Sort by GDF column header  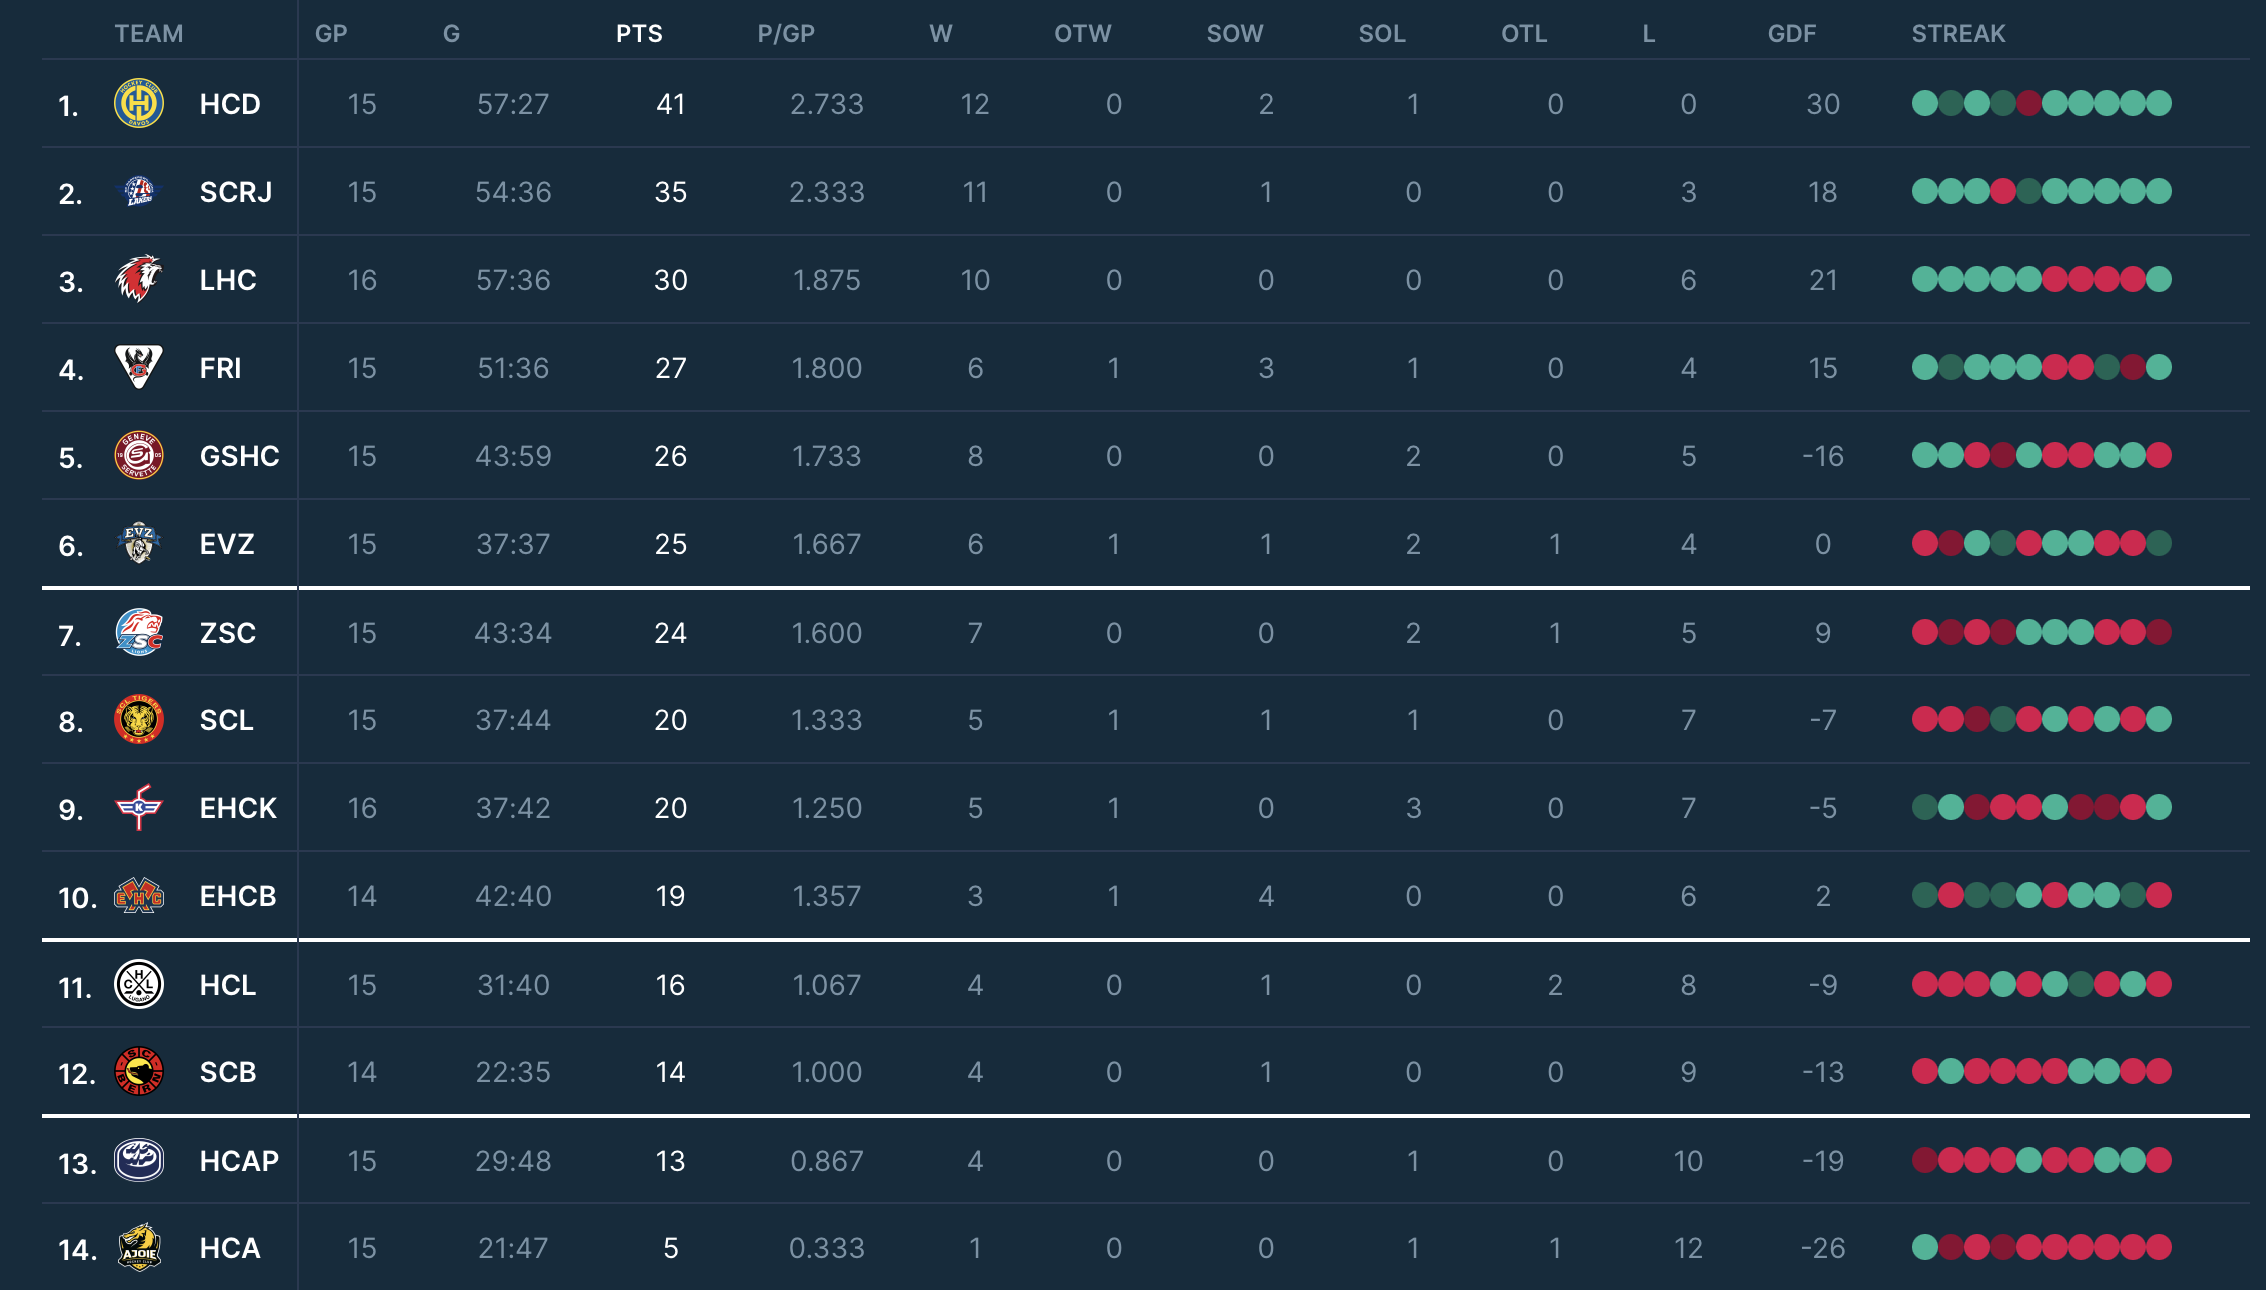pos(1791,34)
